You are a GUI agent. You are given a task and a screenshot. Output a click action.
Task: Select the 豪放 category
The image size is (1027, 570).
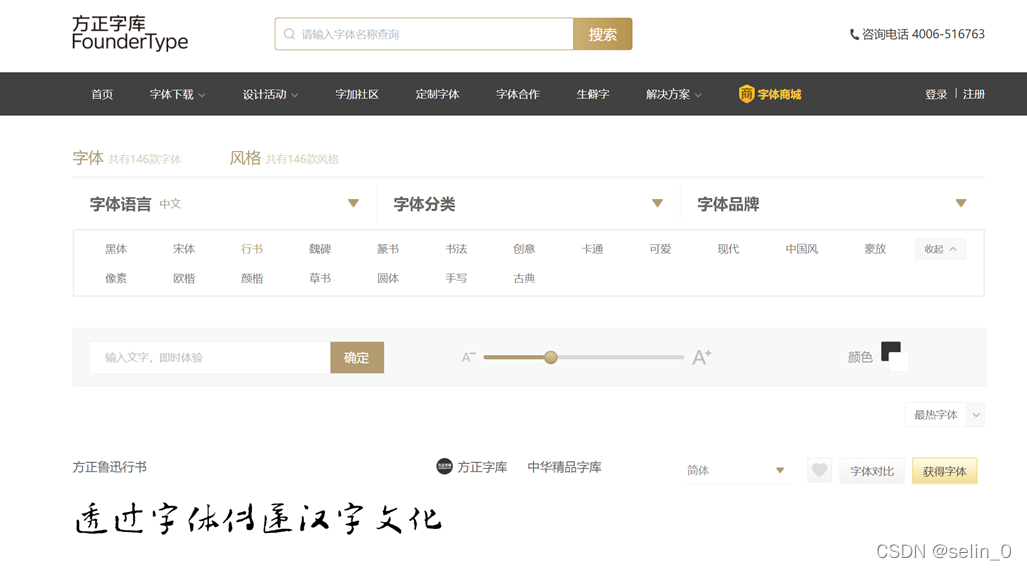point(875,249)
